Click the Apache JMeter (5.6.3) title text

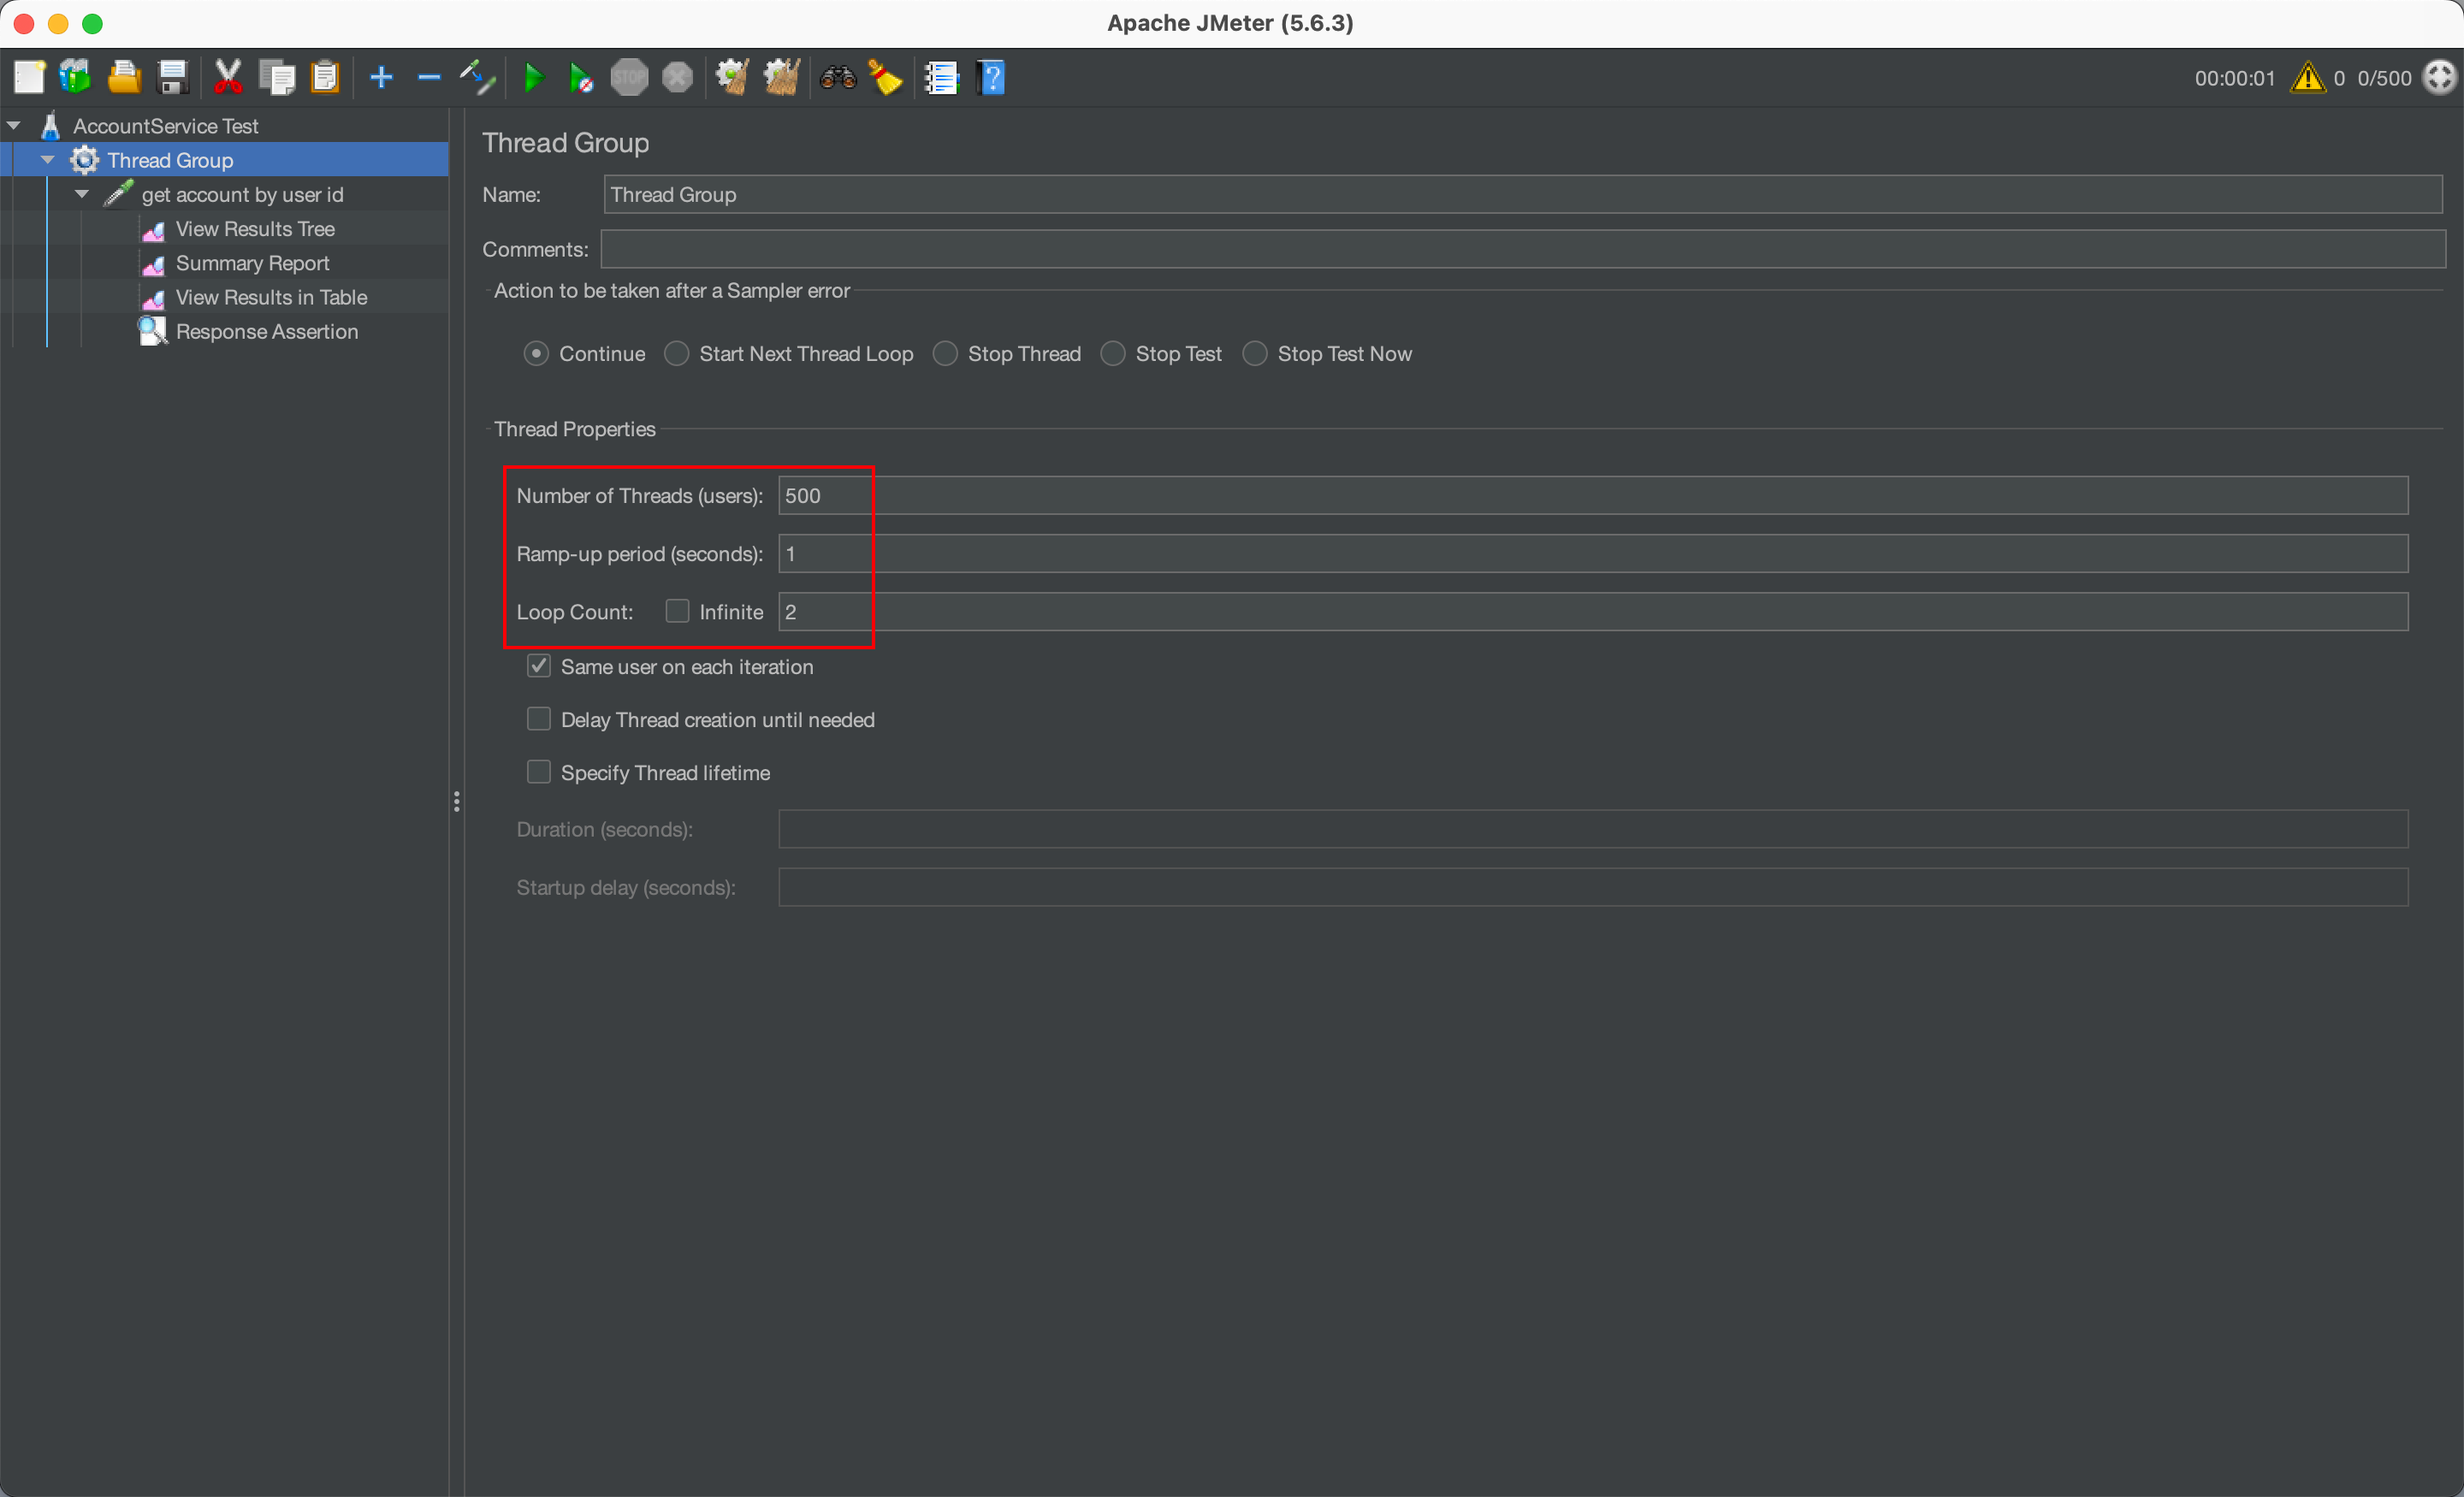(x=1230, y=23)
